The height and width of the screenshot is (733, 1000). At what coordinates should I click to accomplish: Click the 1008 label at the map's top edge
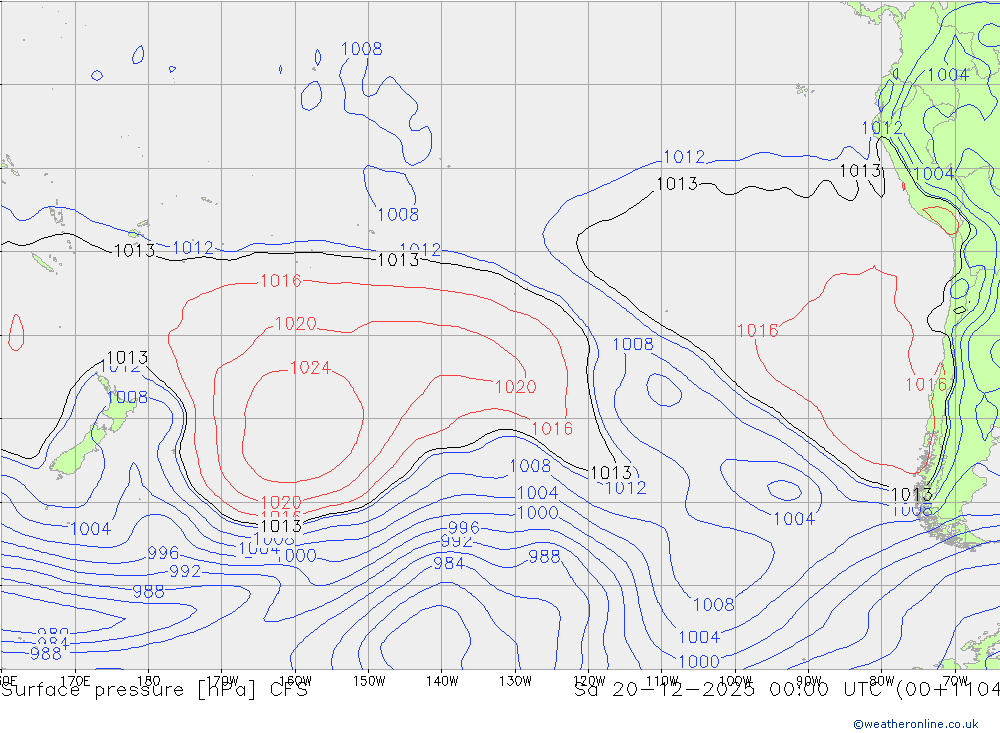coord(362,48)
